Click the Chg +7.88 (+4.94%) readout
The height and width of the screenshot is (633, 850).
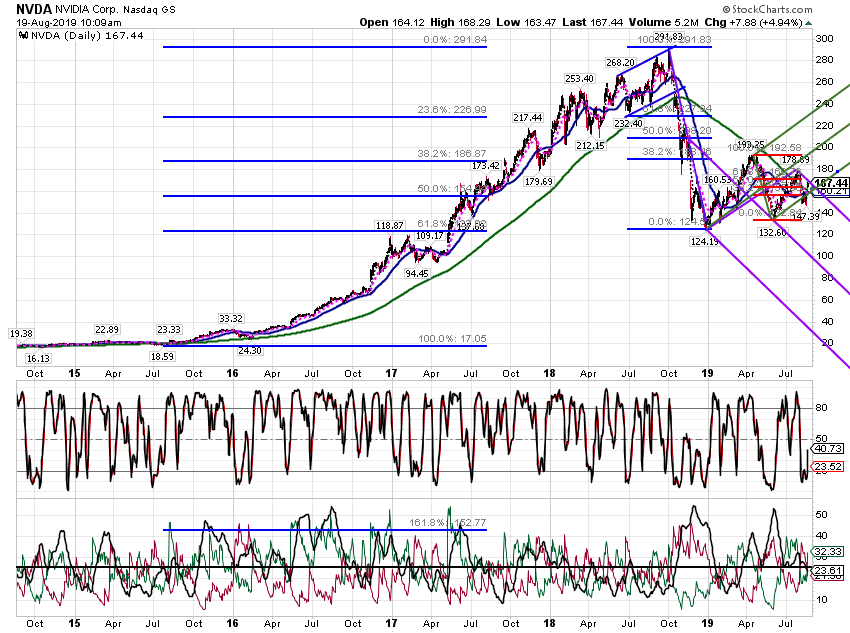[x=753, y=22]
